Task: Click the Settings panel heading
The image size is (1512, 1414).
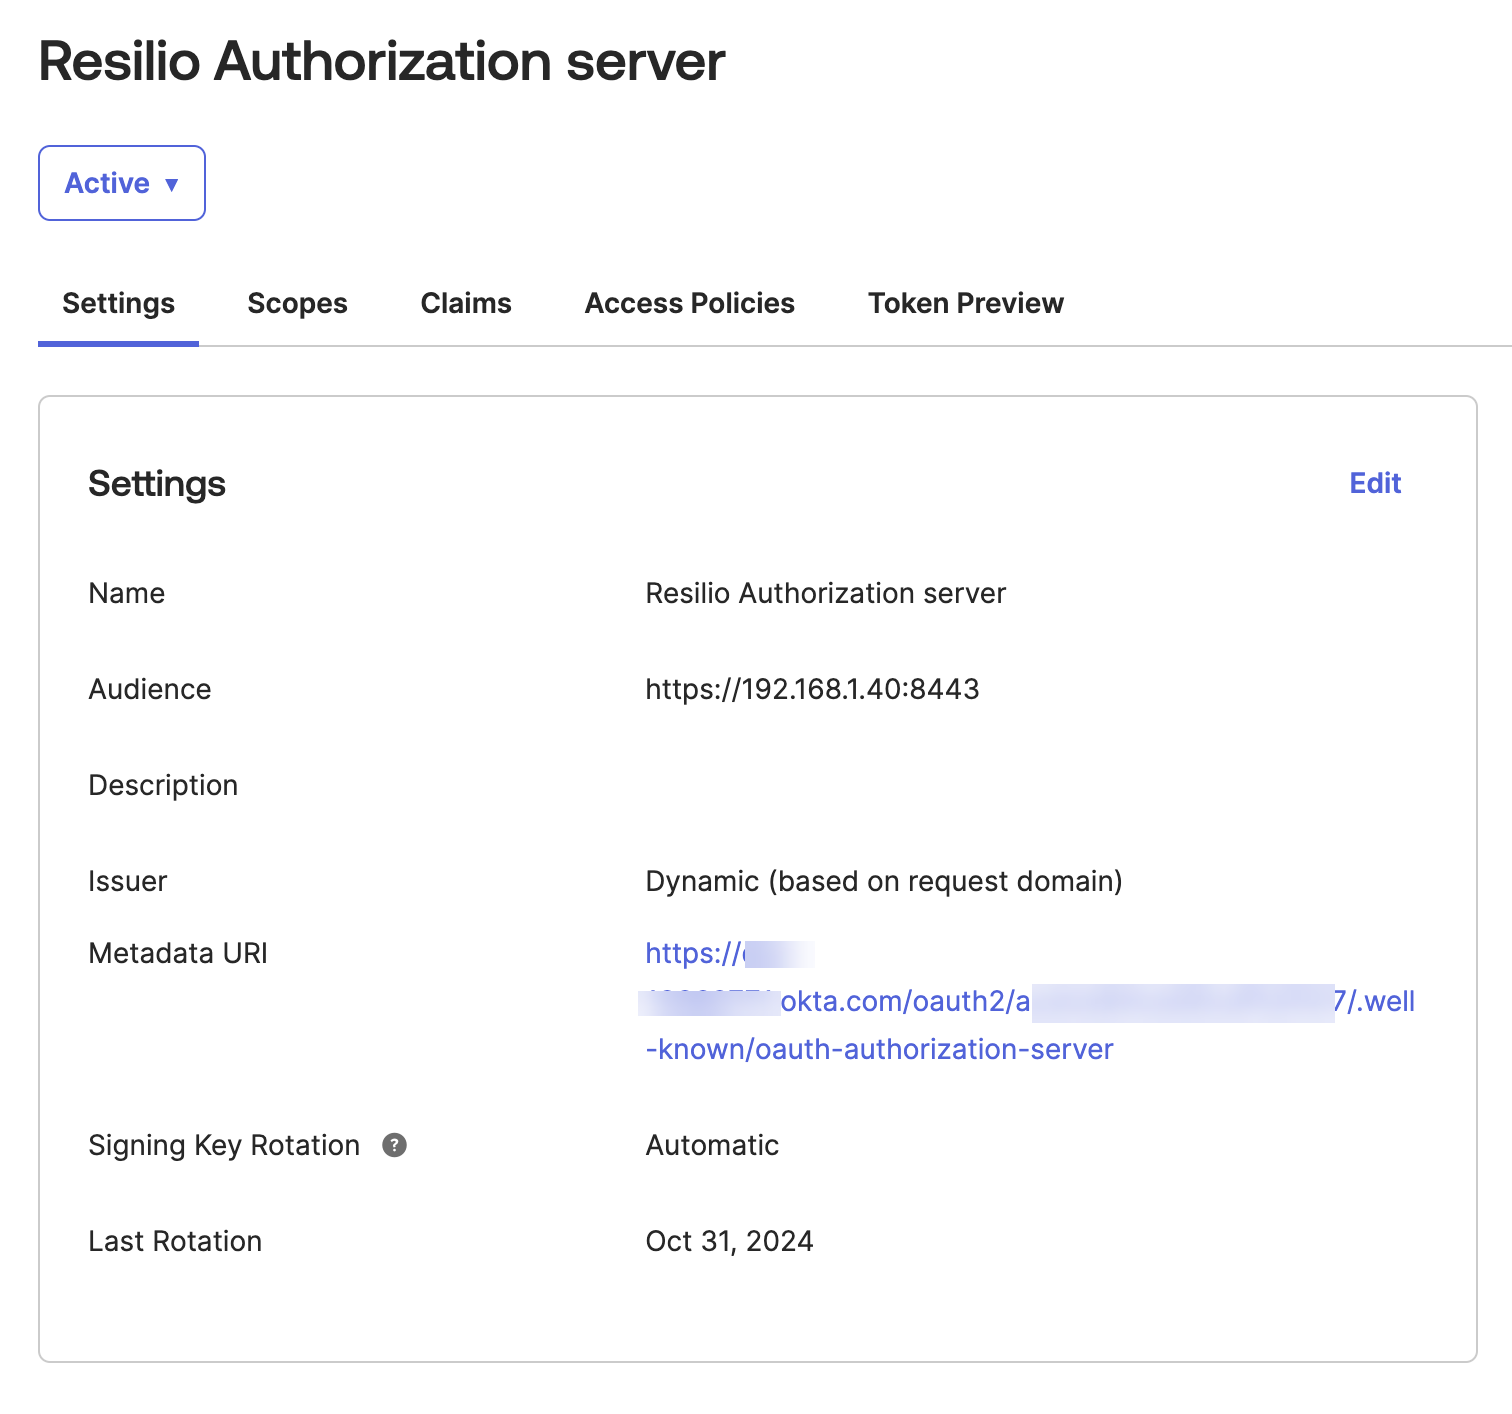Action: click(157, 483)
